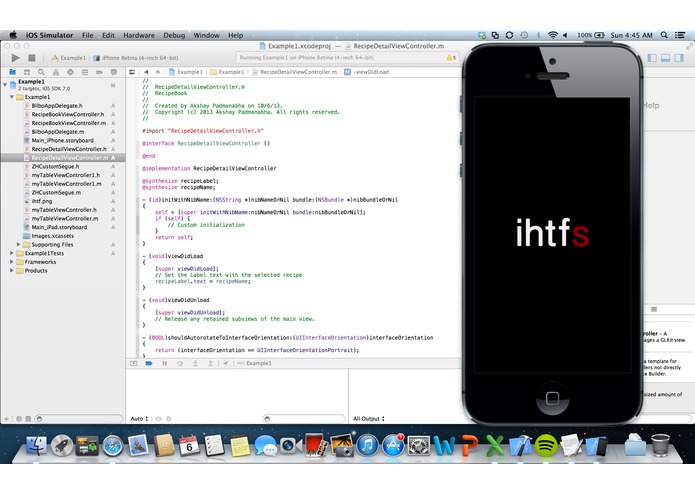Viewport: 695px width, 494px height.
Task: Open the Project navigator folder icon
Action: tap(12, 72)
